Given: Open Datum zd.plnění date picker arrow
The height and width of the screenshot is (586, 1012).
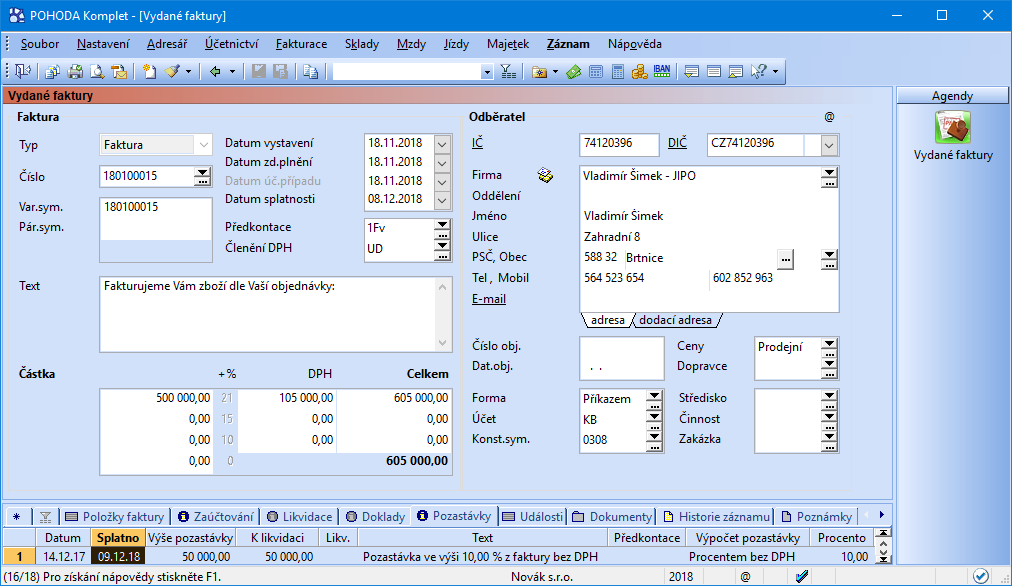Looking at the screenshot, I should pos(442,163).
